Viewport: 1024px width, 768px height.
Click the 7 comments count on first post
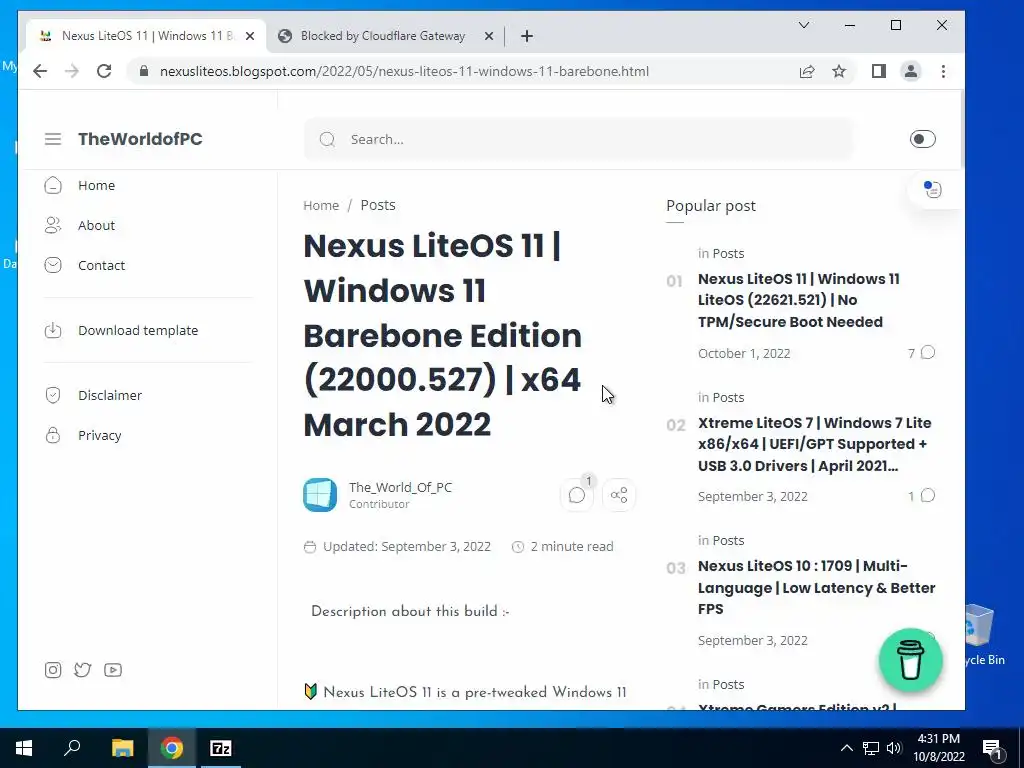pyautogui.click(x=921, y=353)
